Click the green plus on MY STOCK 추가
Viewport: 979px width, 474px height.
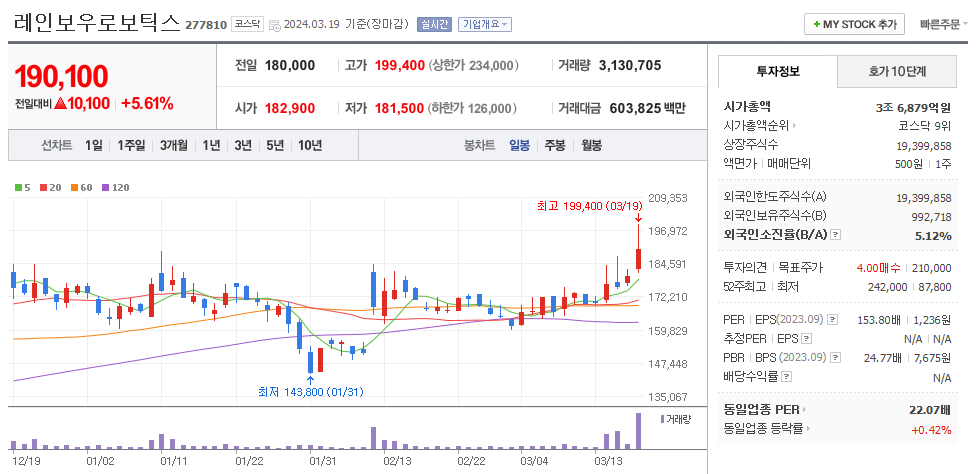tap(817, 24)
